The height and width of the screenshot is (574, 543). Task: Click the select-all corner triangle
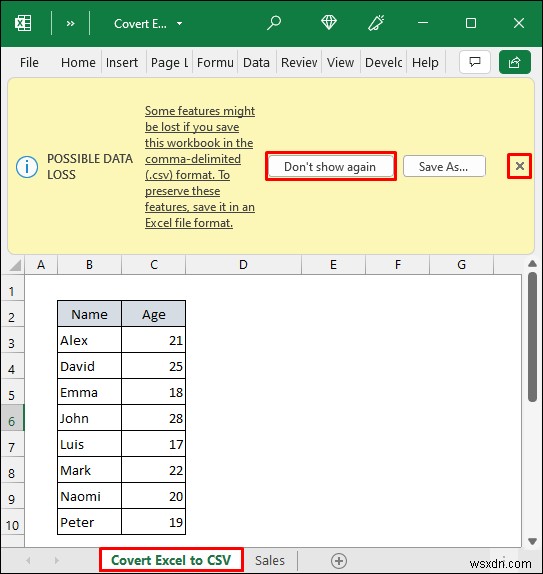(15, 265)
